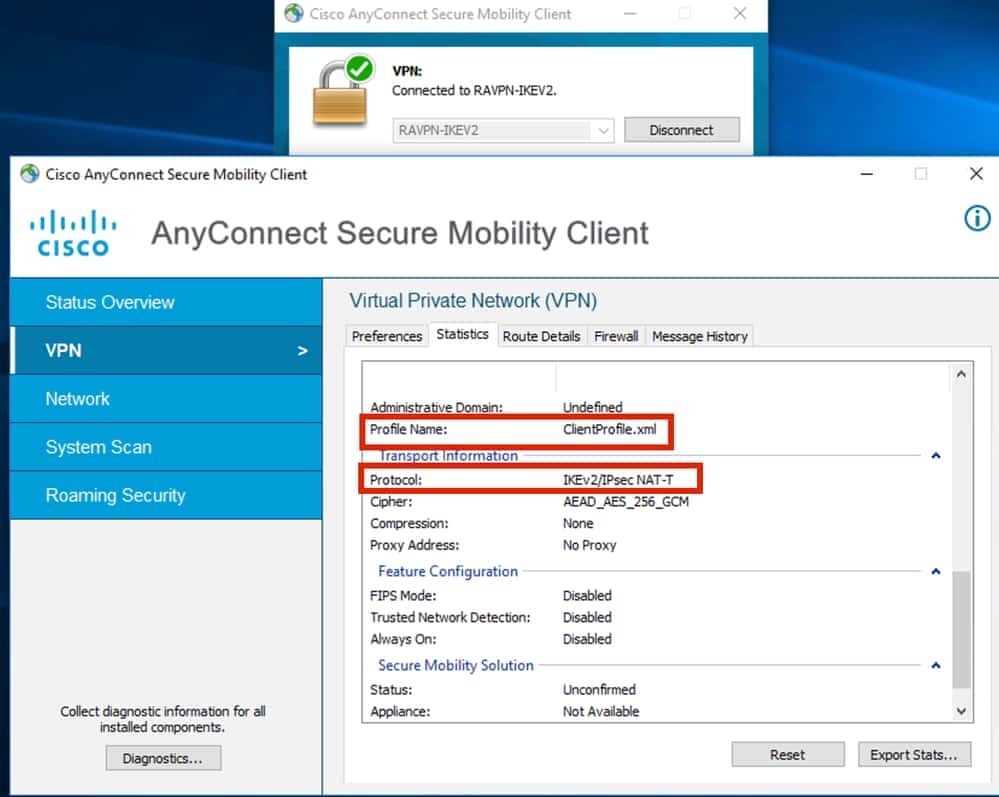Click the Virtual Private Network (VPN) heading
This screenshot has width=999, height=797.
[x=473, y=301]
